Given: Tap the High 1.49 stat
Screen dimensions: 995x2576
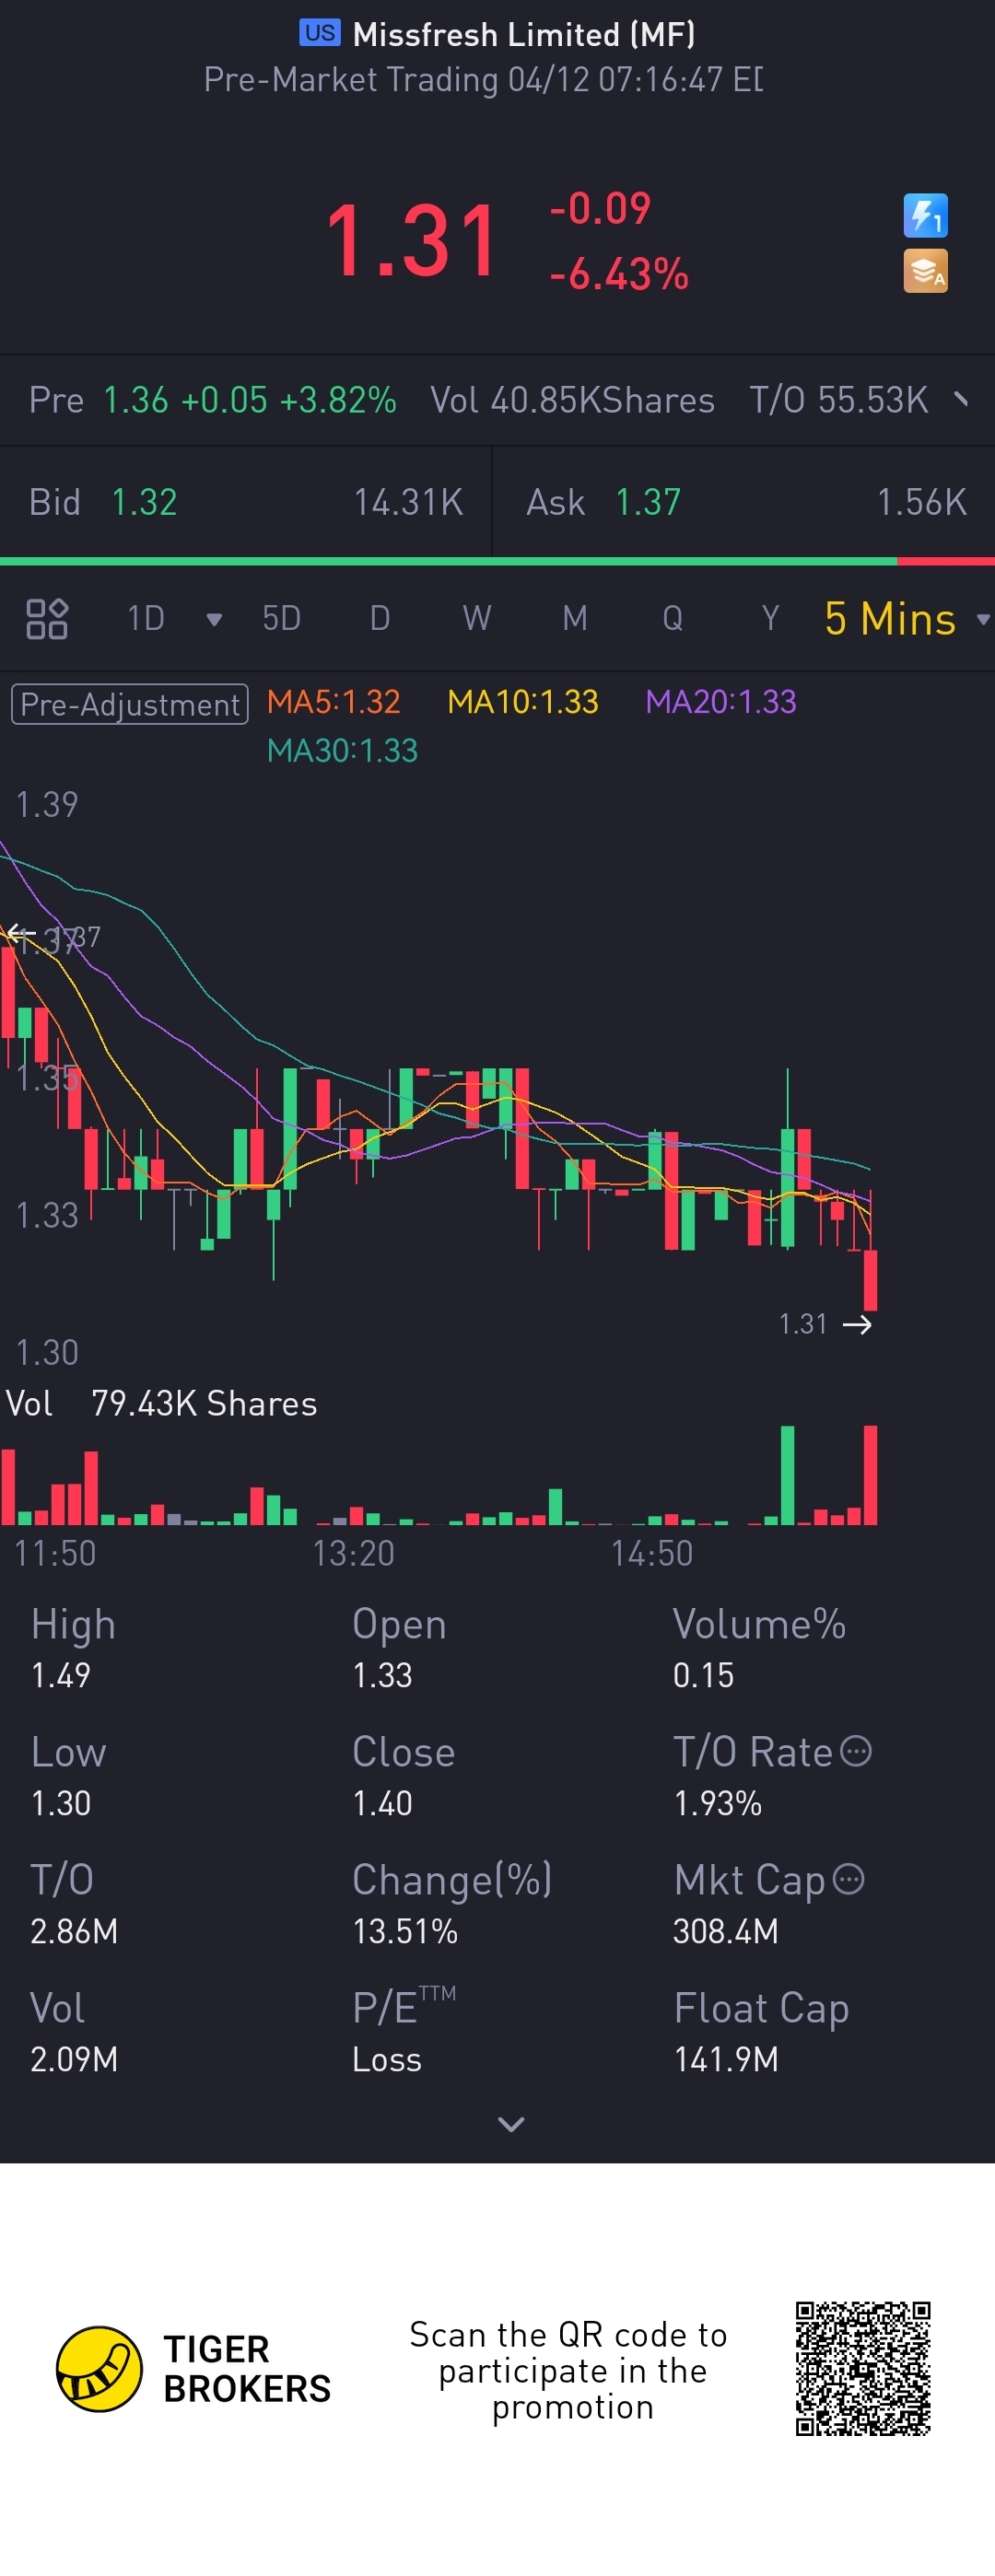Looking at the screenshot, I should [x=73, y=1649].
